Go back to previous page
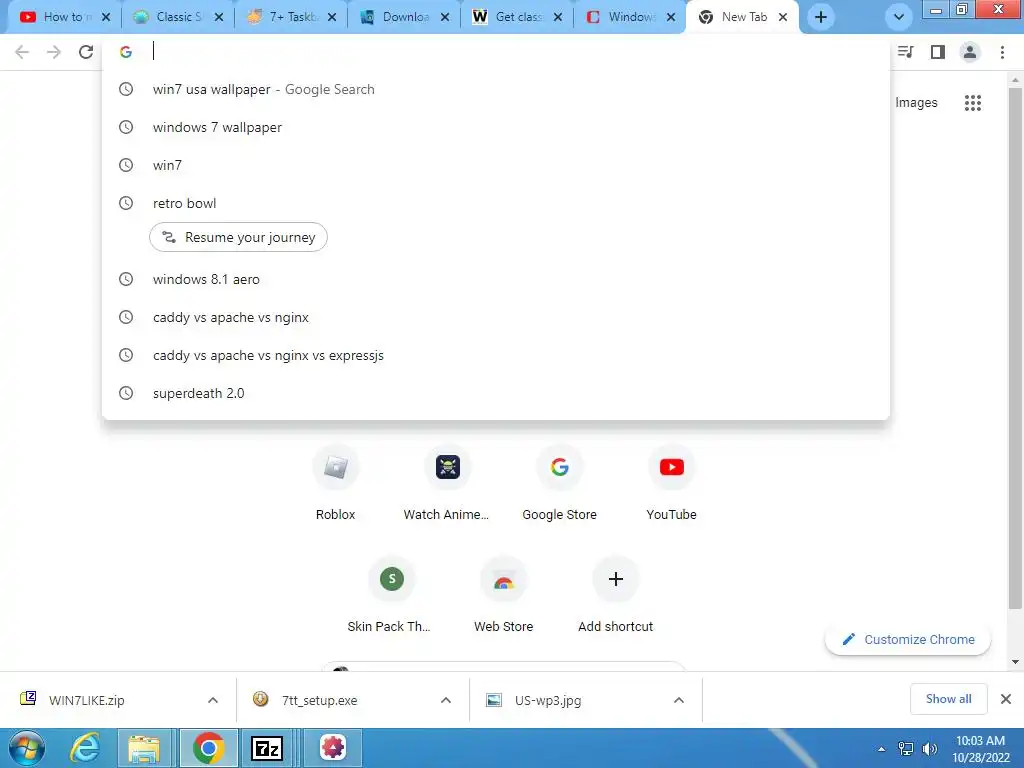The height and width of the screenshot is (768, 1024). [x=22, y=52]
